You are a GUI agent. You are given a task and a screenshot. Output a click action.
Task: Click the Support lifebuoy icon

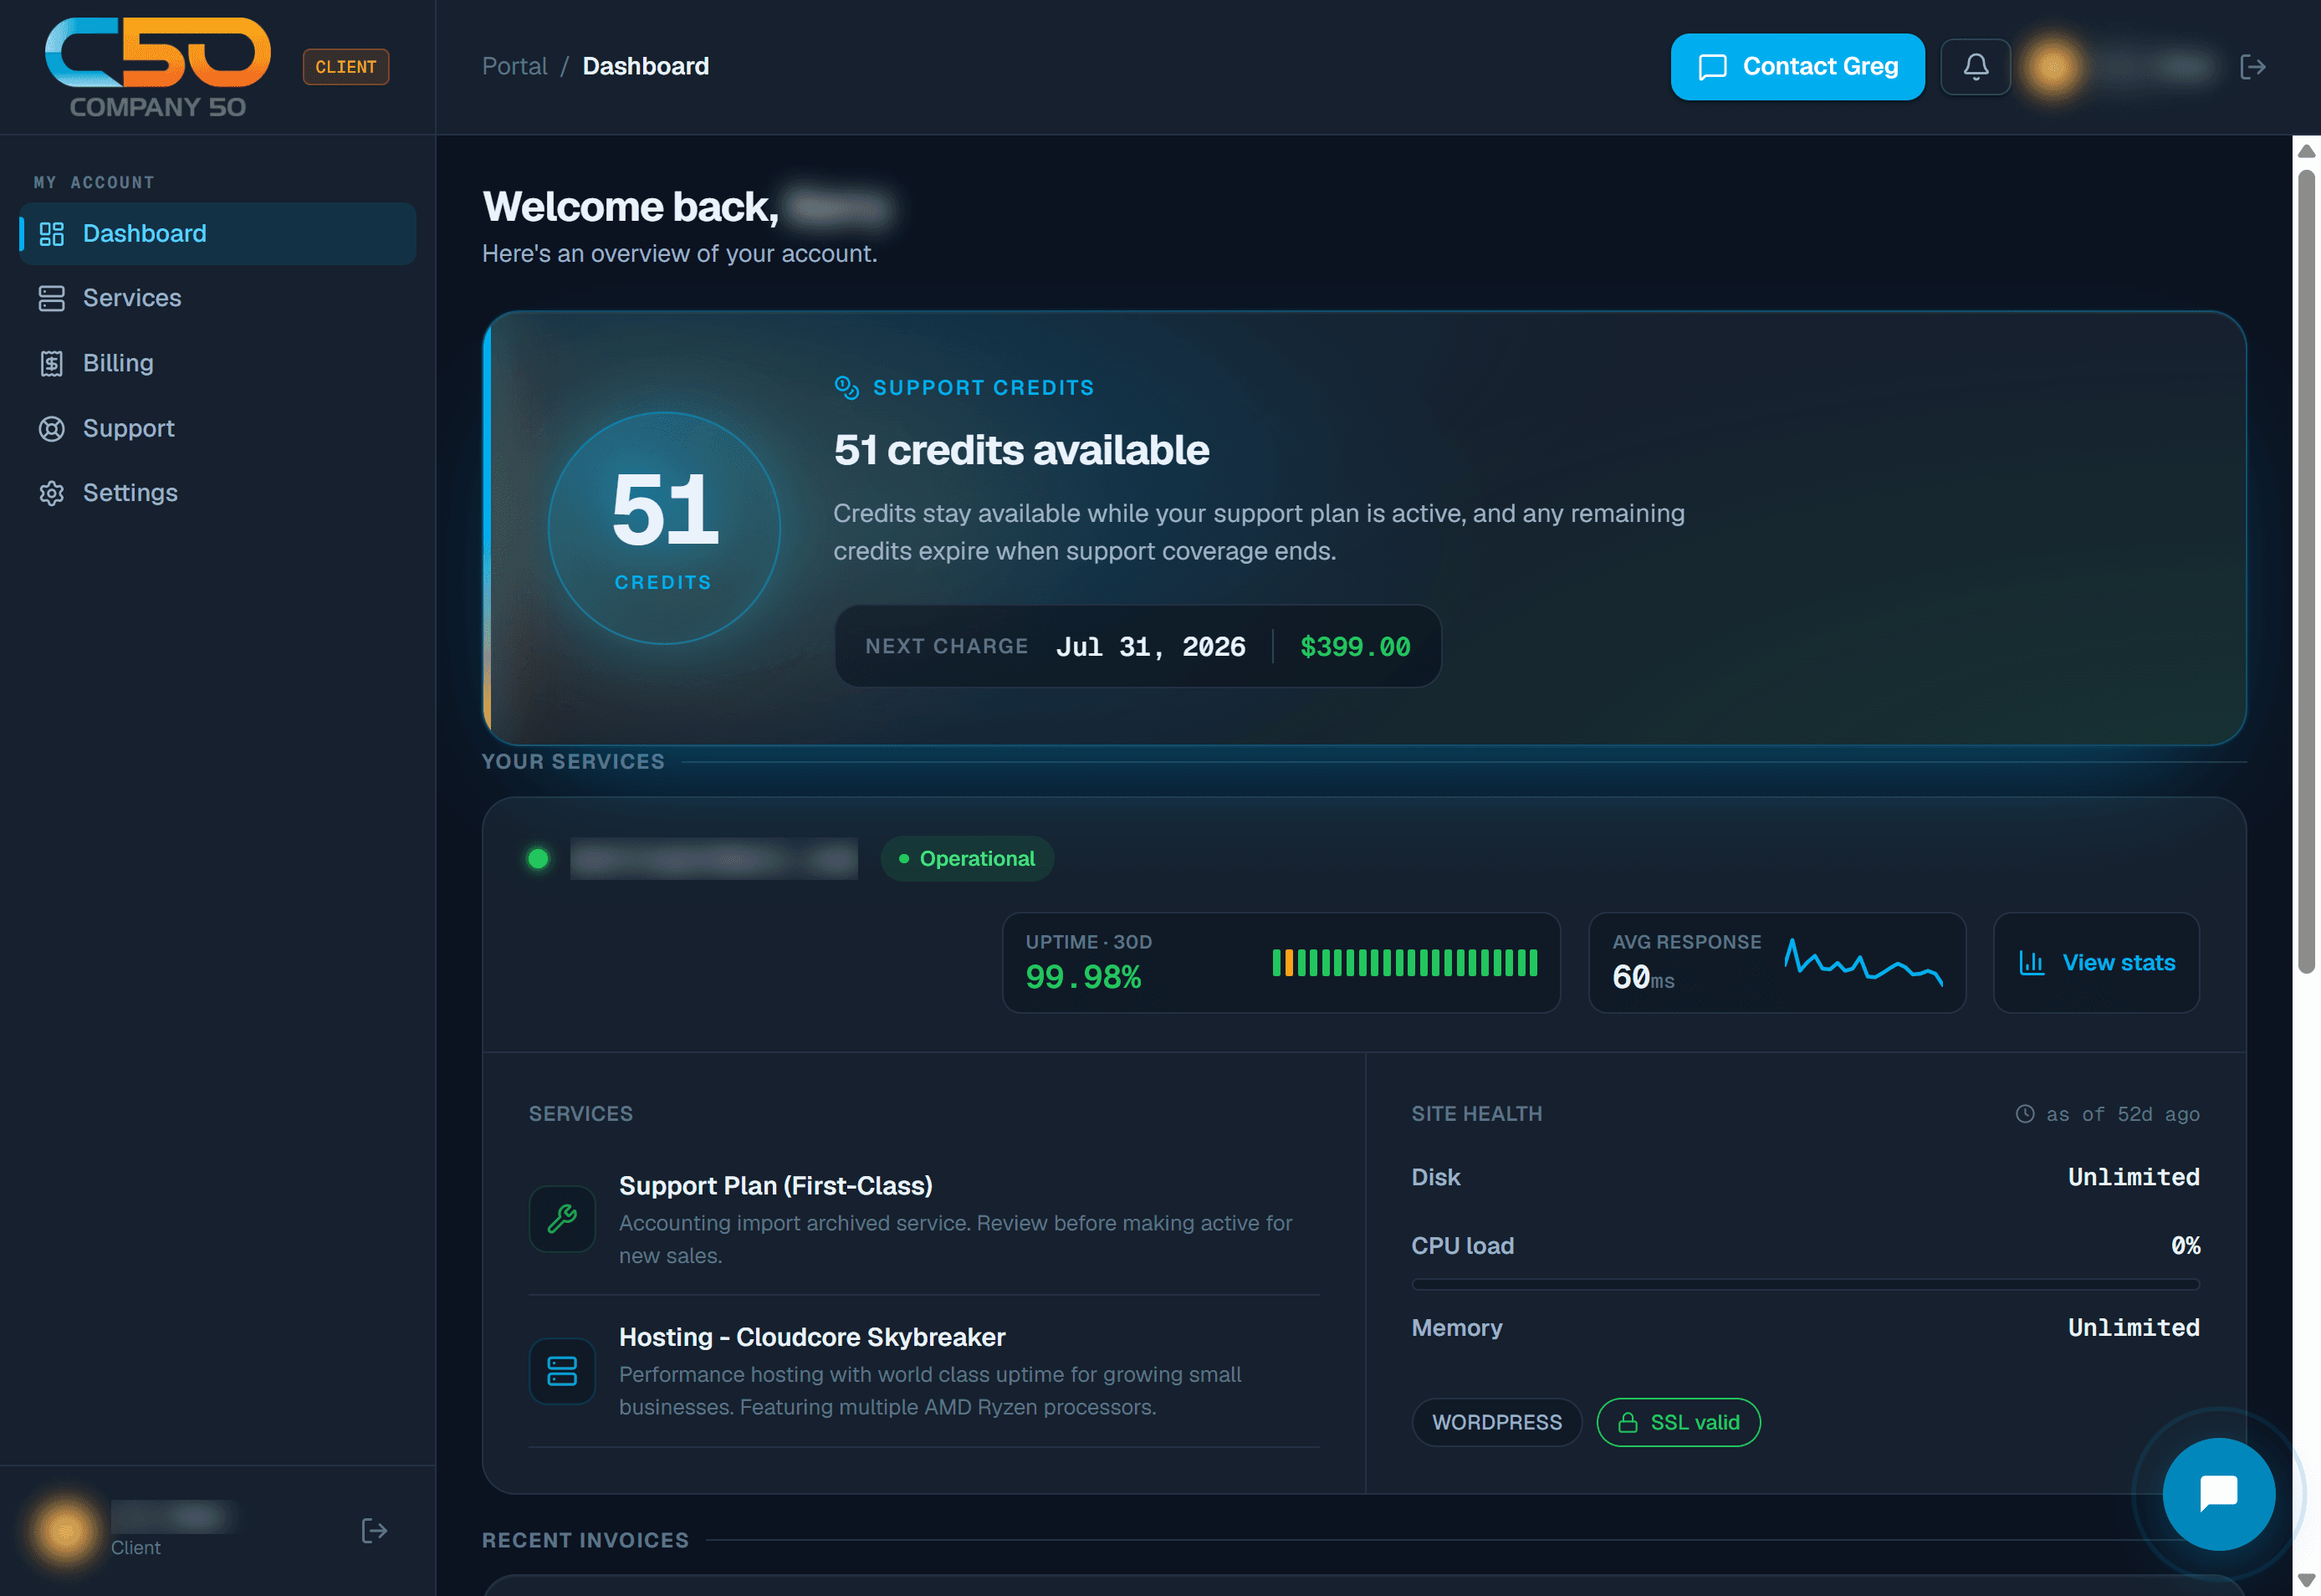click(x=51, y=428)
